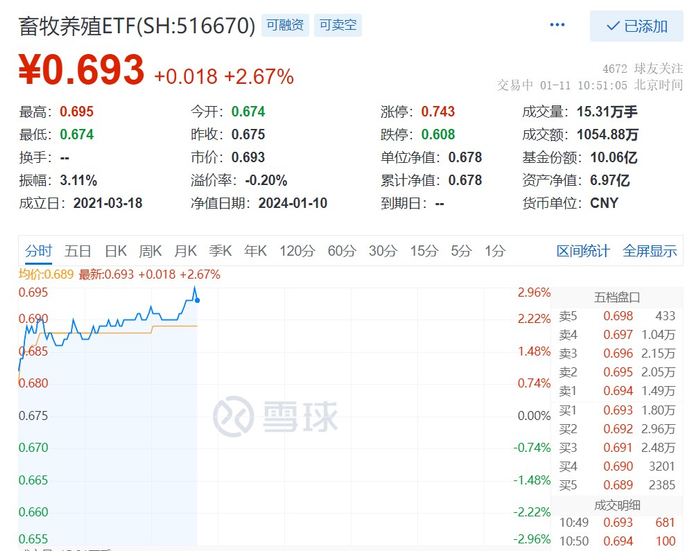Select the 卖1 row priced 0.694
The width and height of the screenshot is (700, 551).
617,391
